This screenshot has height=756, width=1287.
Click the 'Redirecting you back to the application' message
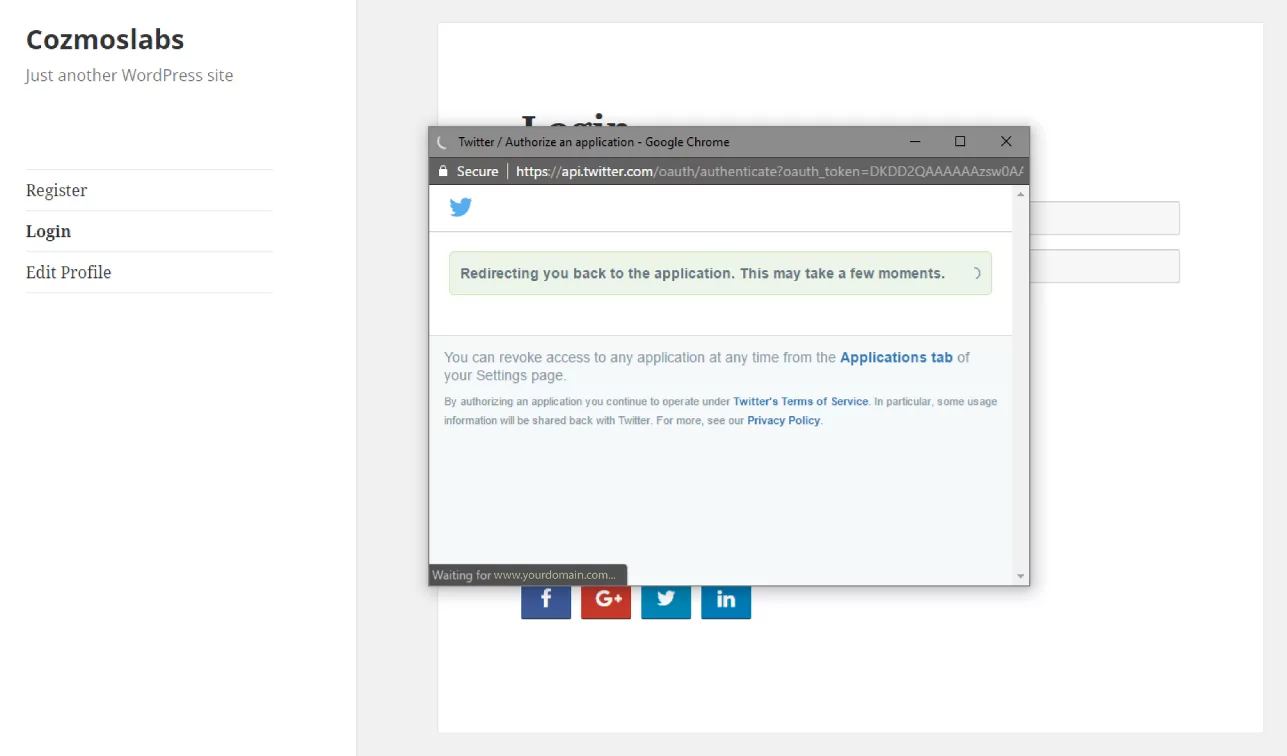(702, 273)
